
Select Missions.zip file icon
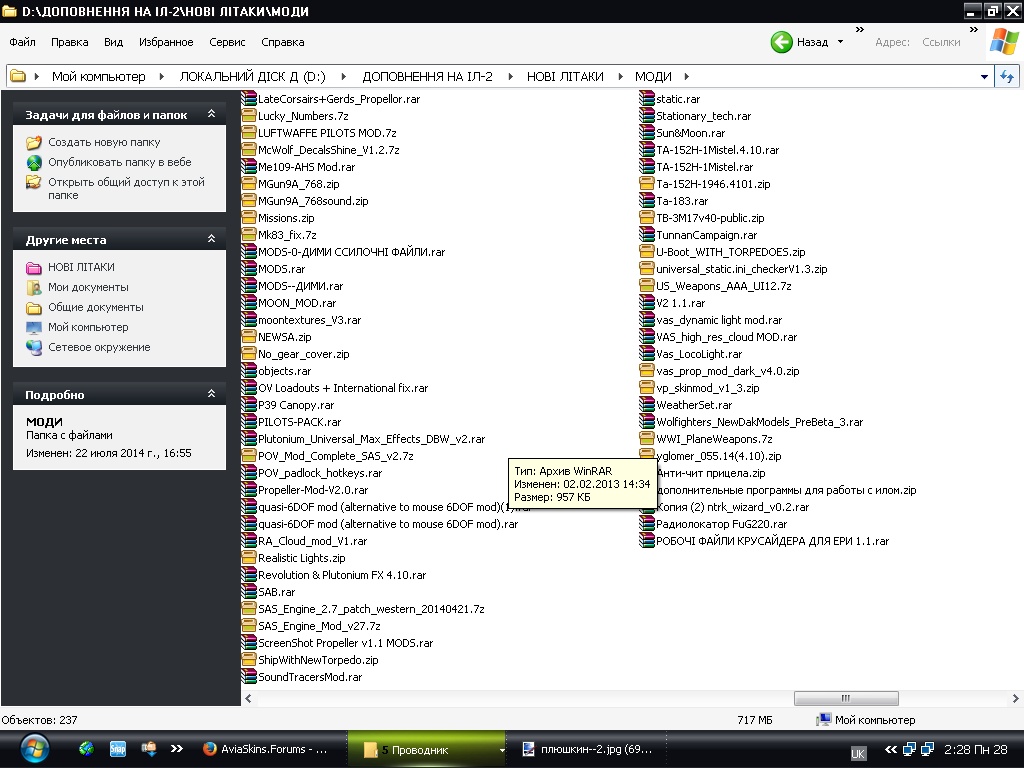(248, 217)
